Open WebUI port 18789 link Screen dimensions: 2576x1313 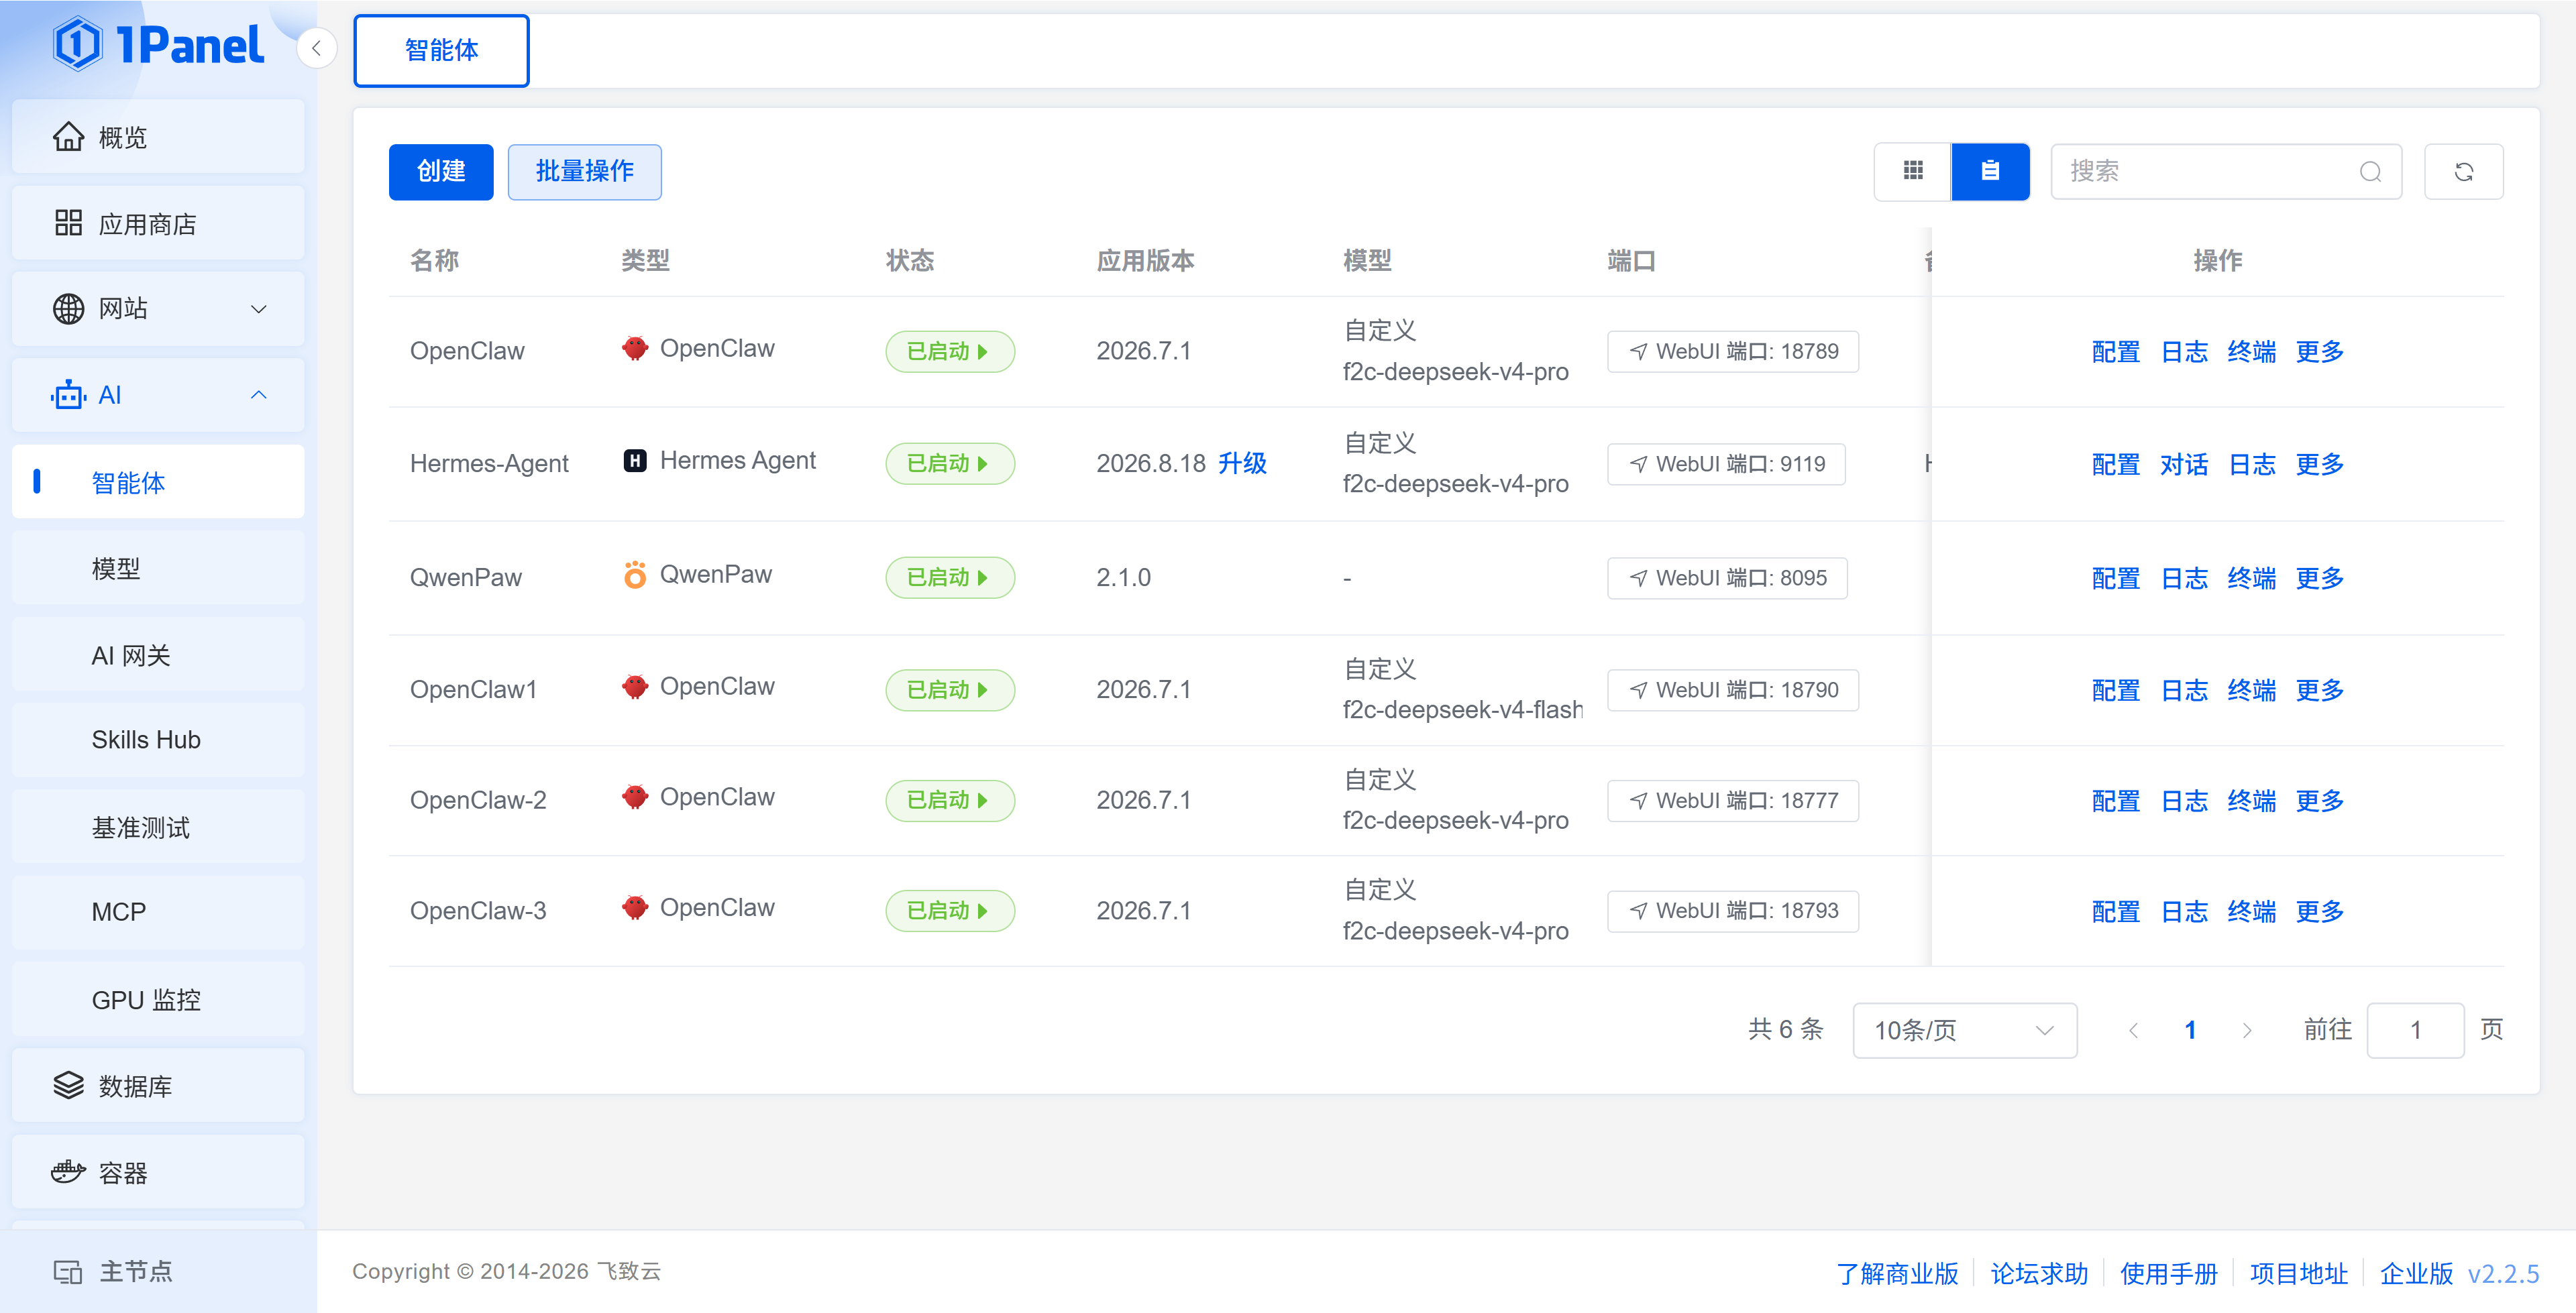(x=1732, y=351)
